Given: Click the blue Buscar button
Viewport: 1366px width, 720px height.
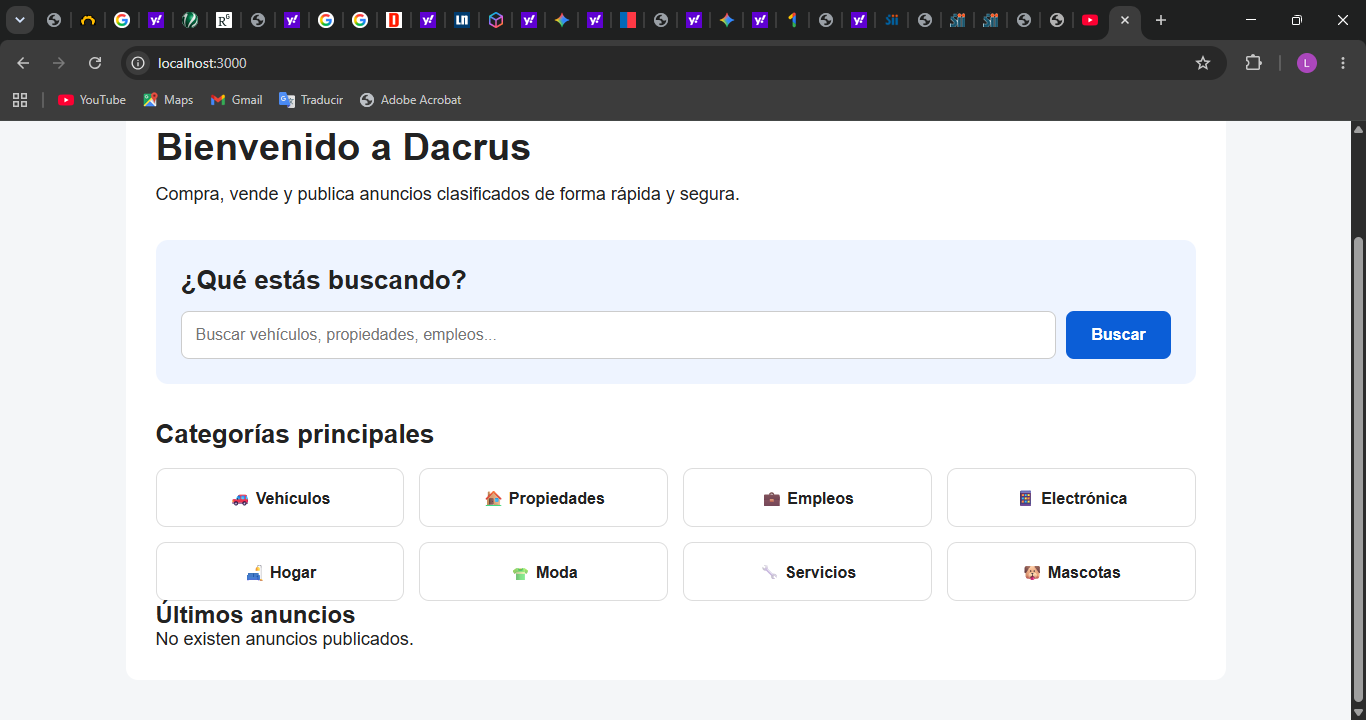Looking at the screenshot, I should (1118, 335).
